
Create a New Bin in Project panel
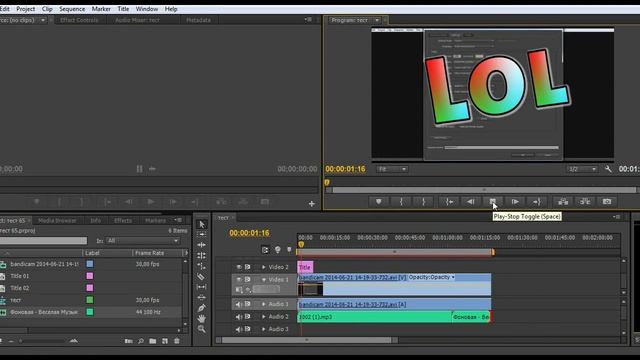pyautogui.click(x=152, y=341)
